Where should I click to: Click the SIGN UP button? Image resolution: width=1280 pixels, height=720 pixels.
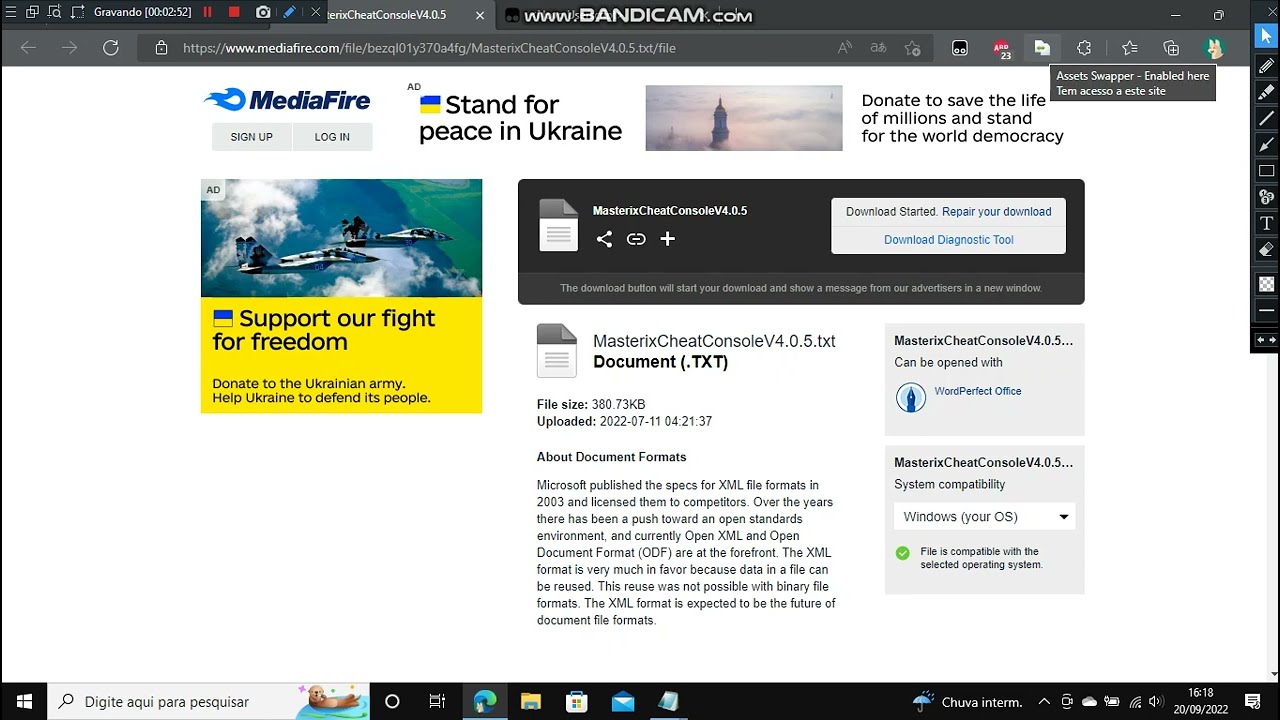tap(252, 137)
